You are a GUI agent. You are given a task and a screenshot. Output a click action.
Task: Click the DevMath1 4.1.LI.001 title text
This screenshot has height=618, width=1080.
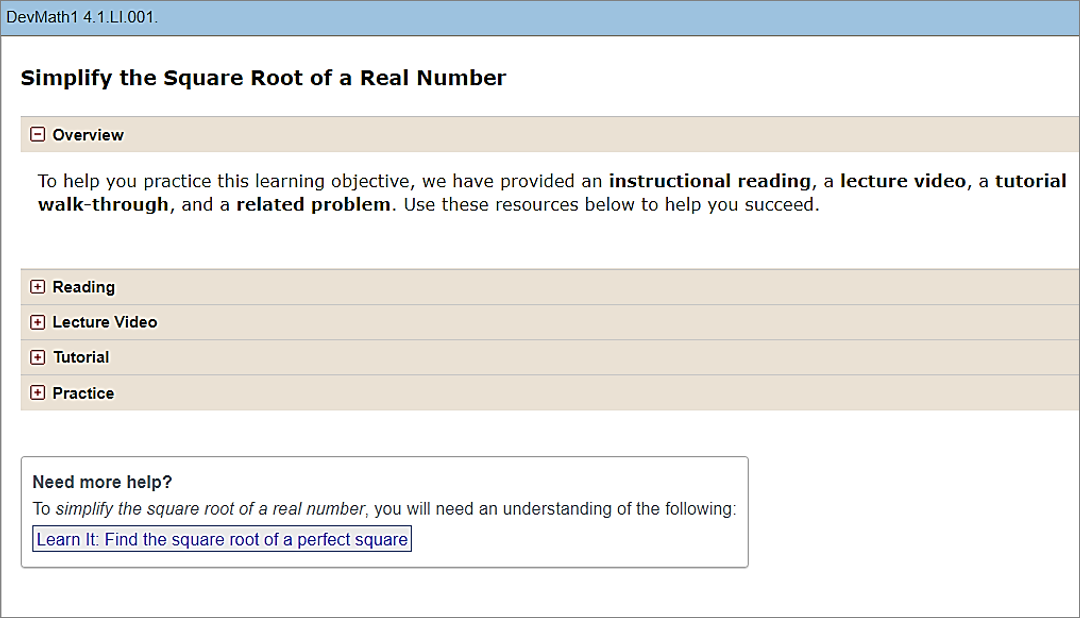(82, 18)
